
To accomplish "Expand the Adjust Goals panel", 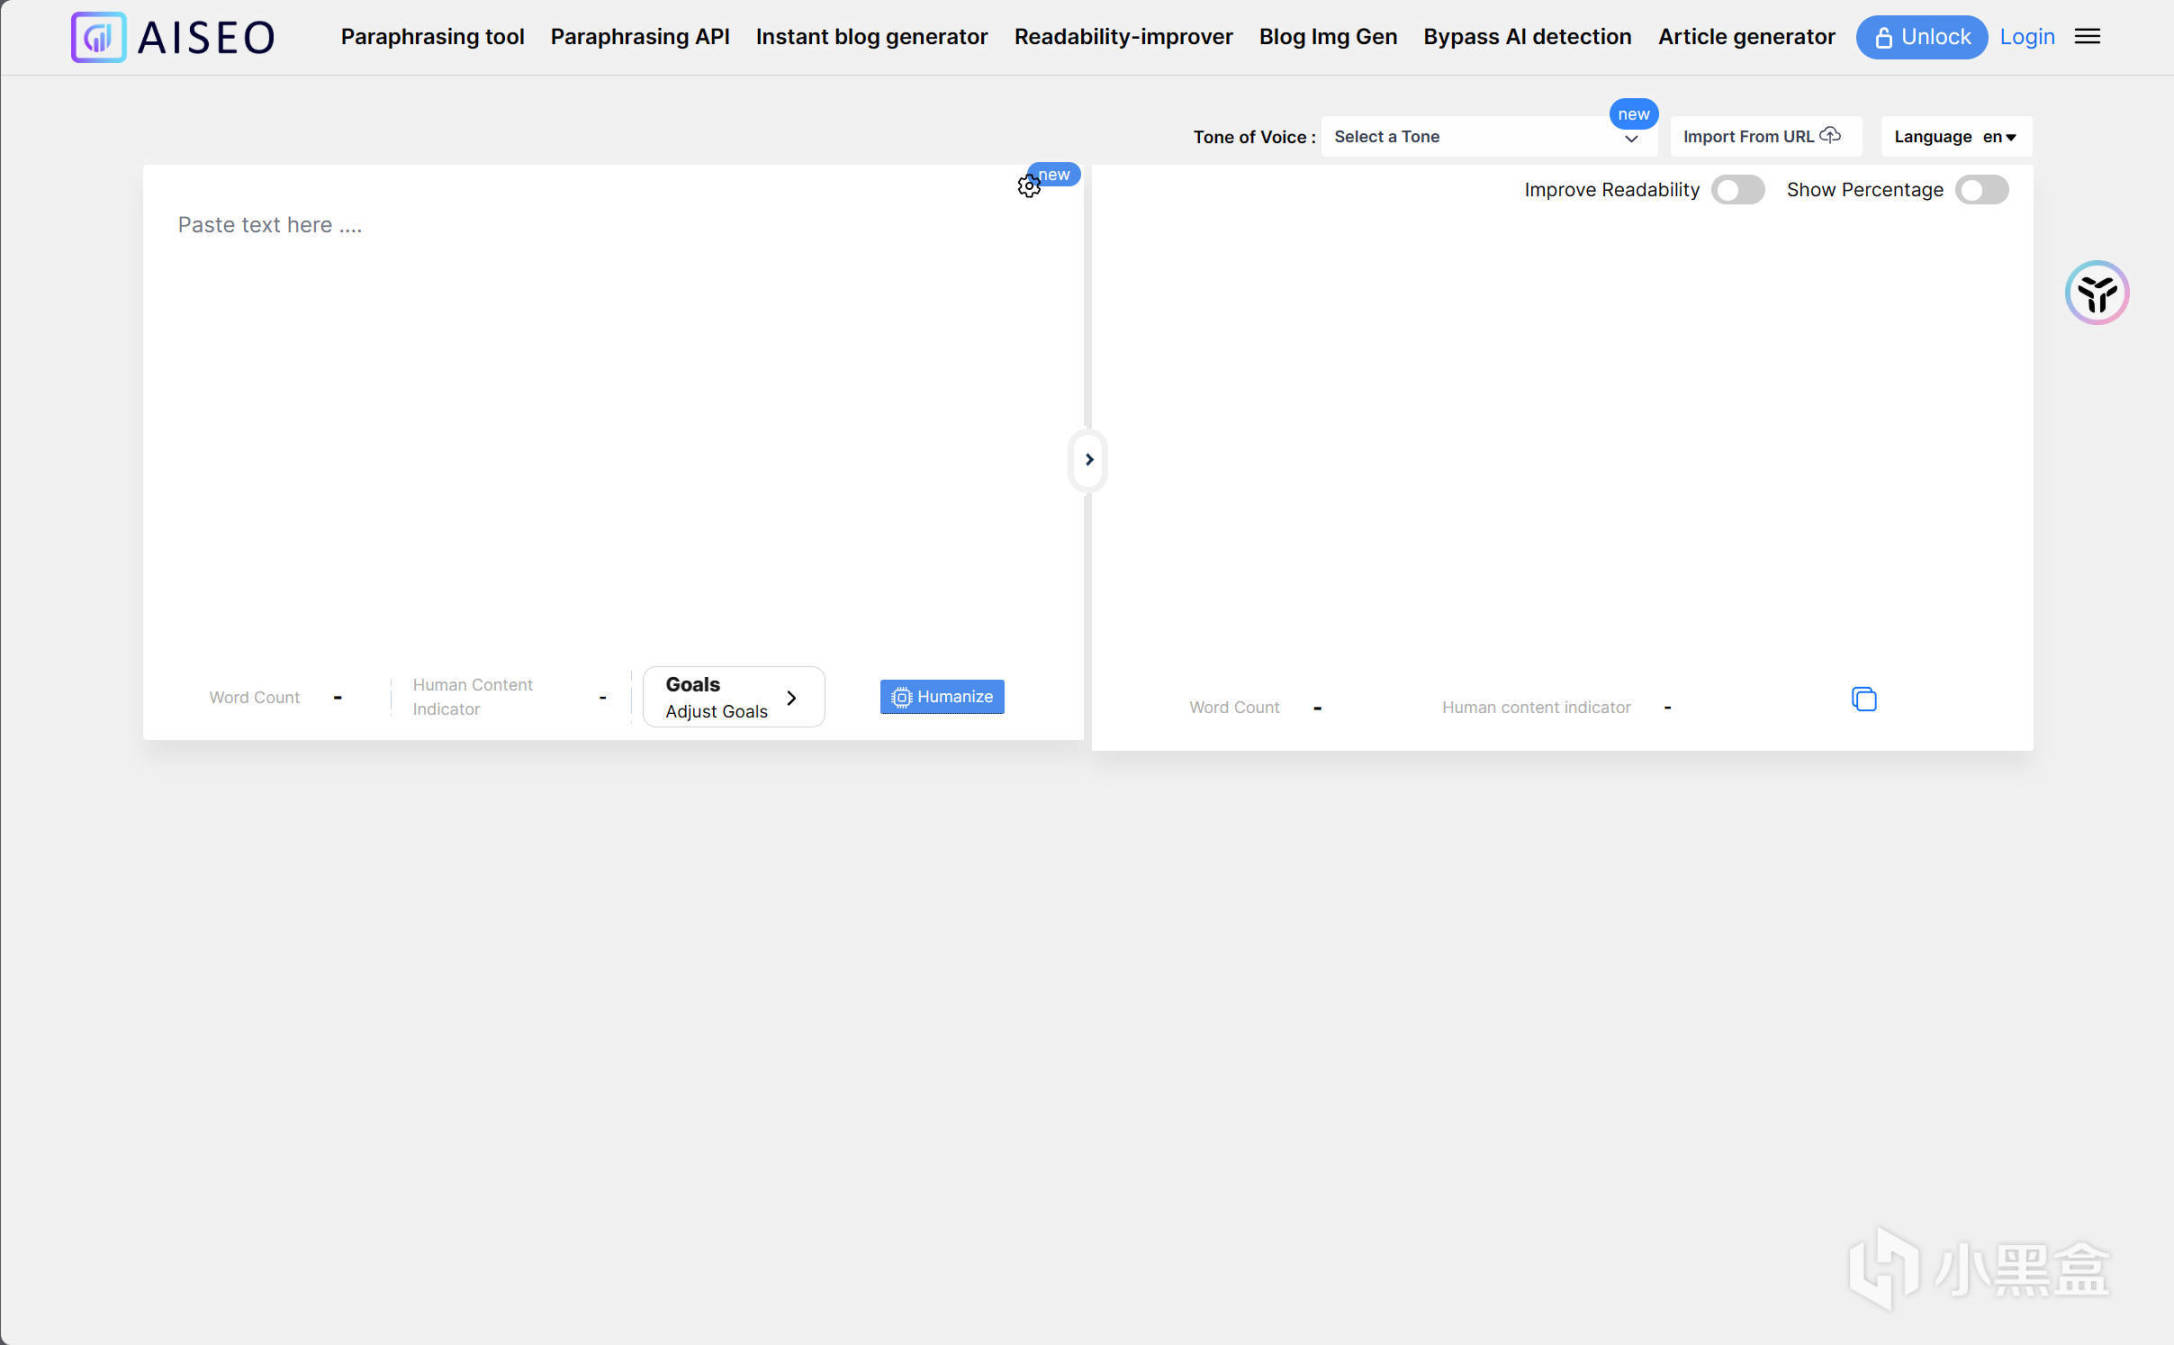I will (x=733, y=697).
